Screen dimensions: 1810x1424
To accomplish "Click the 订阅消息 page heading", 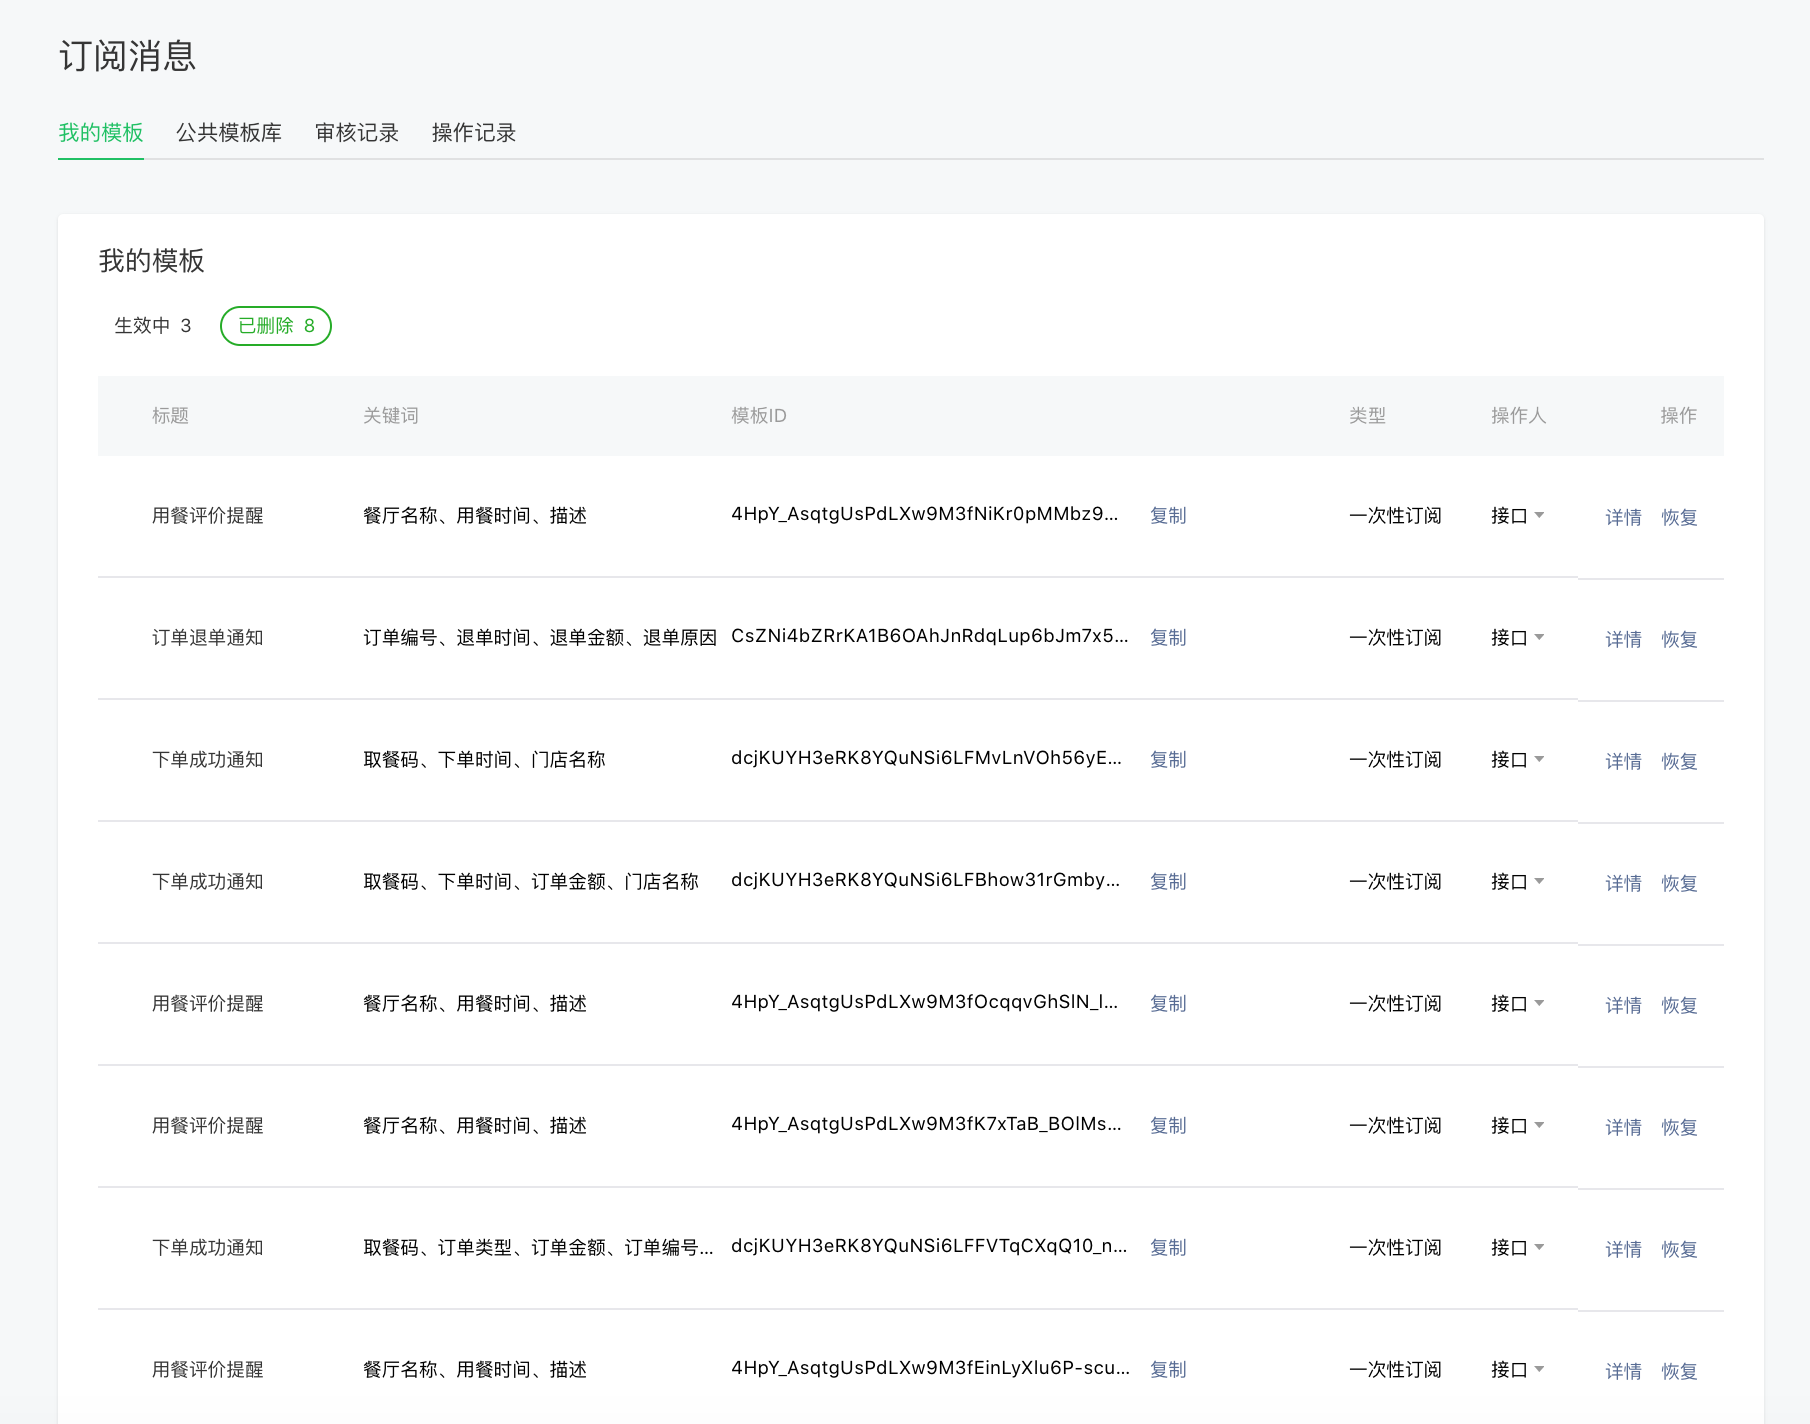I will tap(127, 56).
